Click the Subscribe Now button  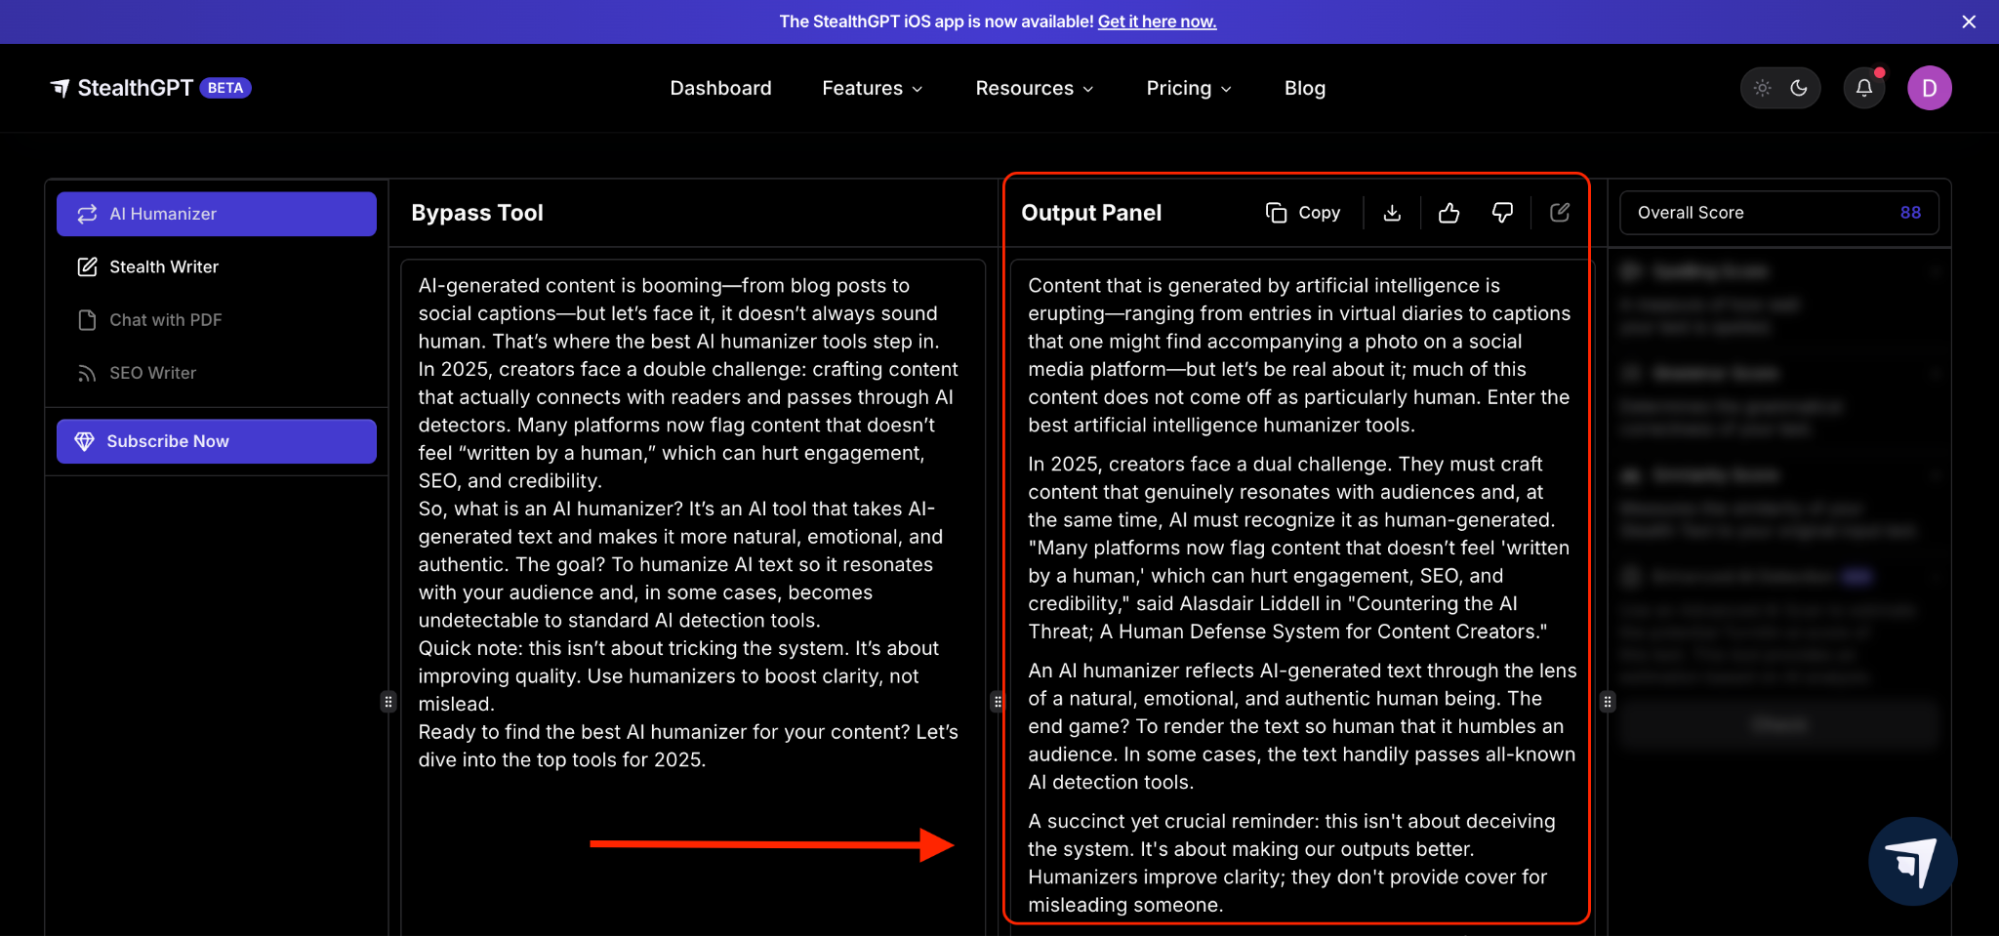[x=216, y=441]
